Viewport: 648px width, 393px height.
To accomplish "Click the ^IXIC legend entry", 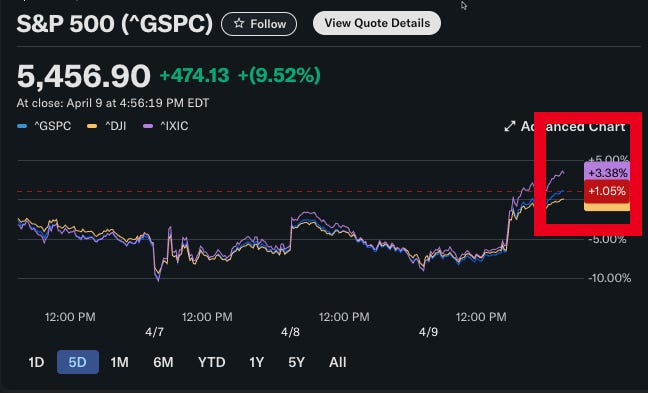I will [166, 126].
